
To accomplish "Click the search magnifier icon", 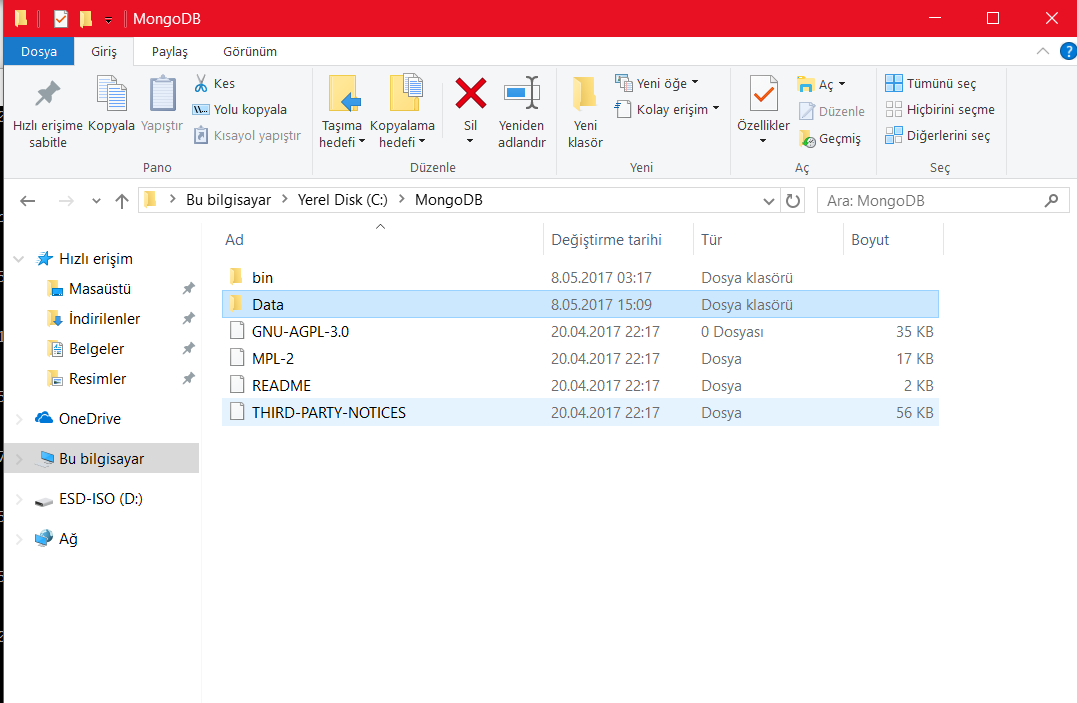I will [x=1051, y=201].
